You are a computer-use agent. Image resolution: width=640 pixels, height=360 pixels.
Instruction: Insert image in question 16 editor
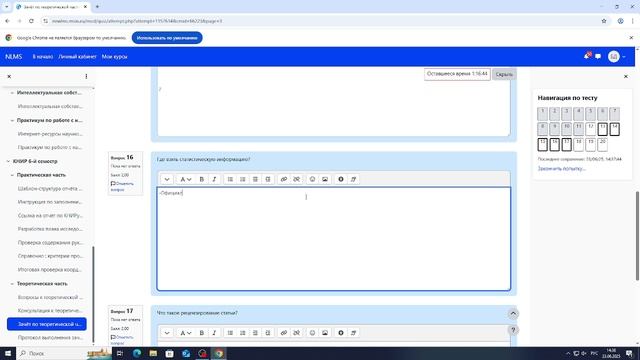[325, 179]
